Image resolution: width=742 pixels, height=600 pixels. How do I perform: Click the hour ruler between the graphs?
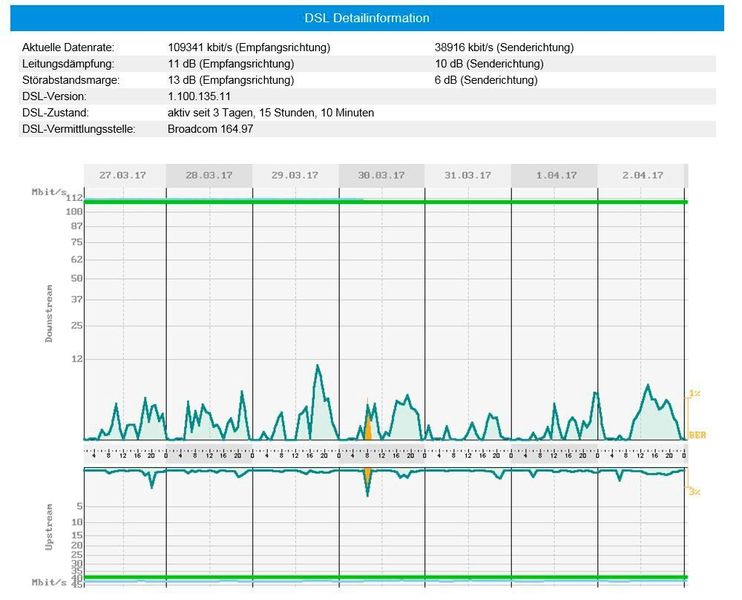click(385, 453)
